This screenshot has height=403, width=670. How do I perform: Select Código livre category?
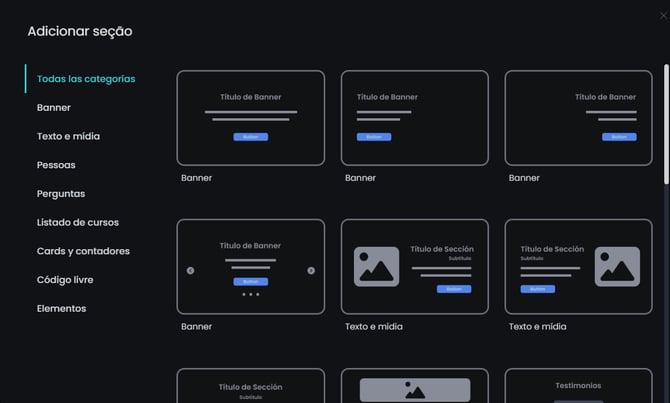click(65, 280)
